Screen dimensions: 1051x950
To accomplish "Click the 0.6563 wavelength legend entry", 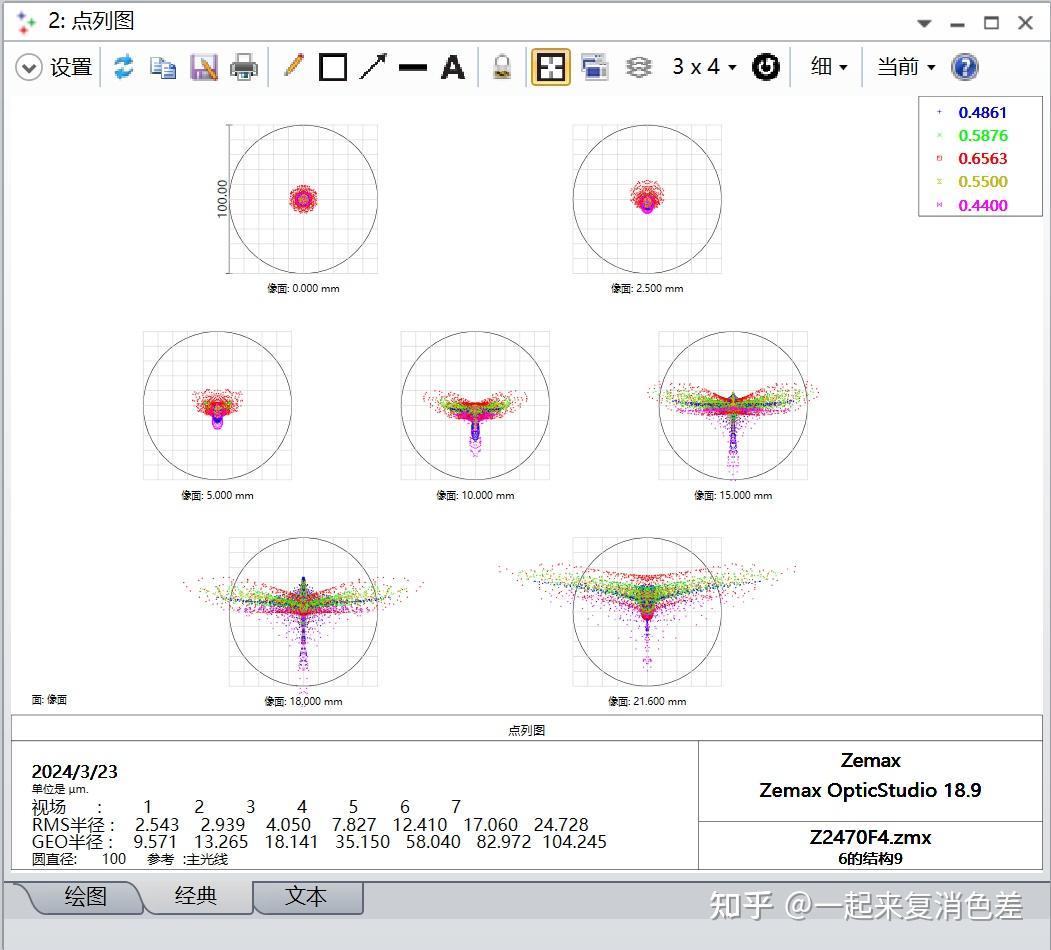I will click(x=982, y=158).
